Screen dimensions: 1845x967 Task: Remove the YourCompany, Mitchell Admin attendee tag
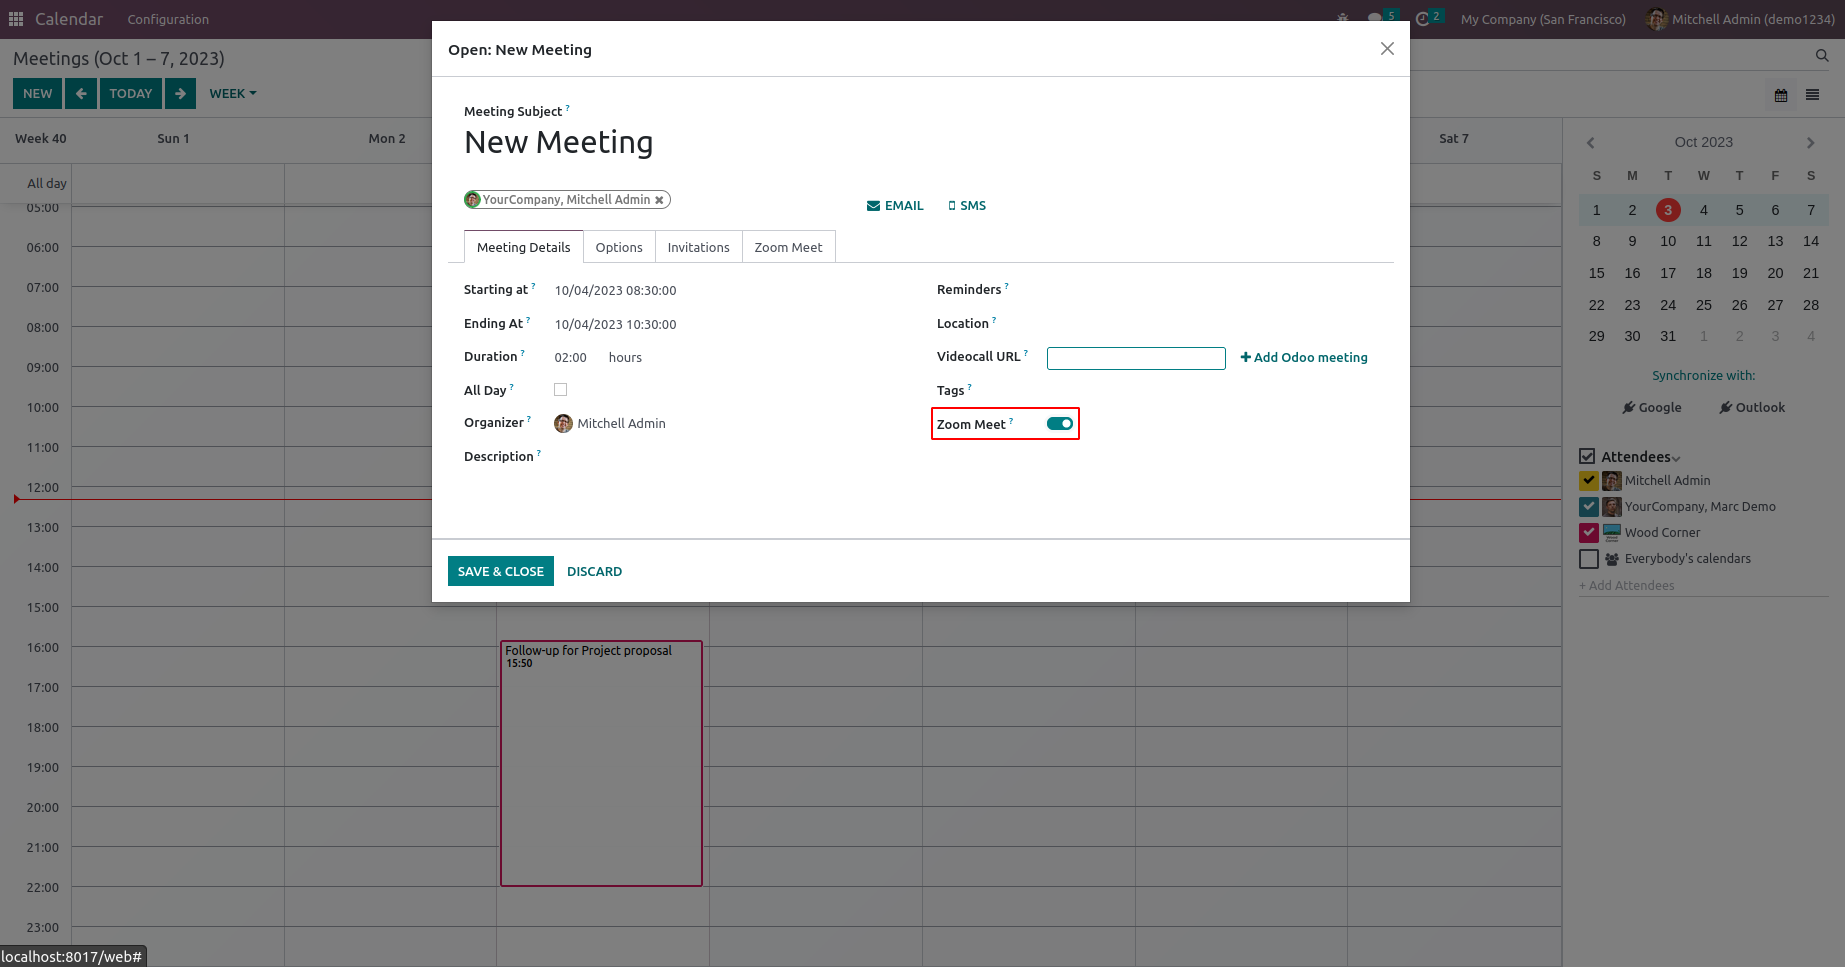659,200
